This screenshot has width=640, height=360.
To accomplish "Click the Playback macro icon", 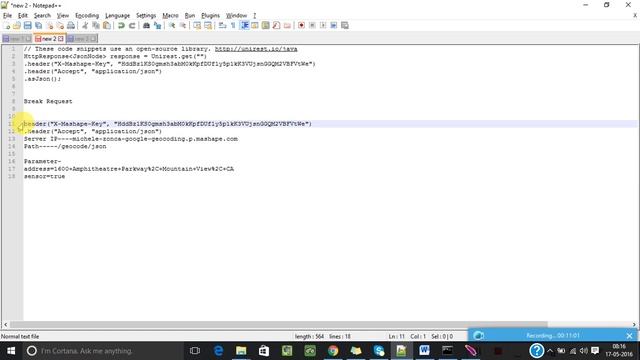I will tap(323, 25).
